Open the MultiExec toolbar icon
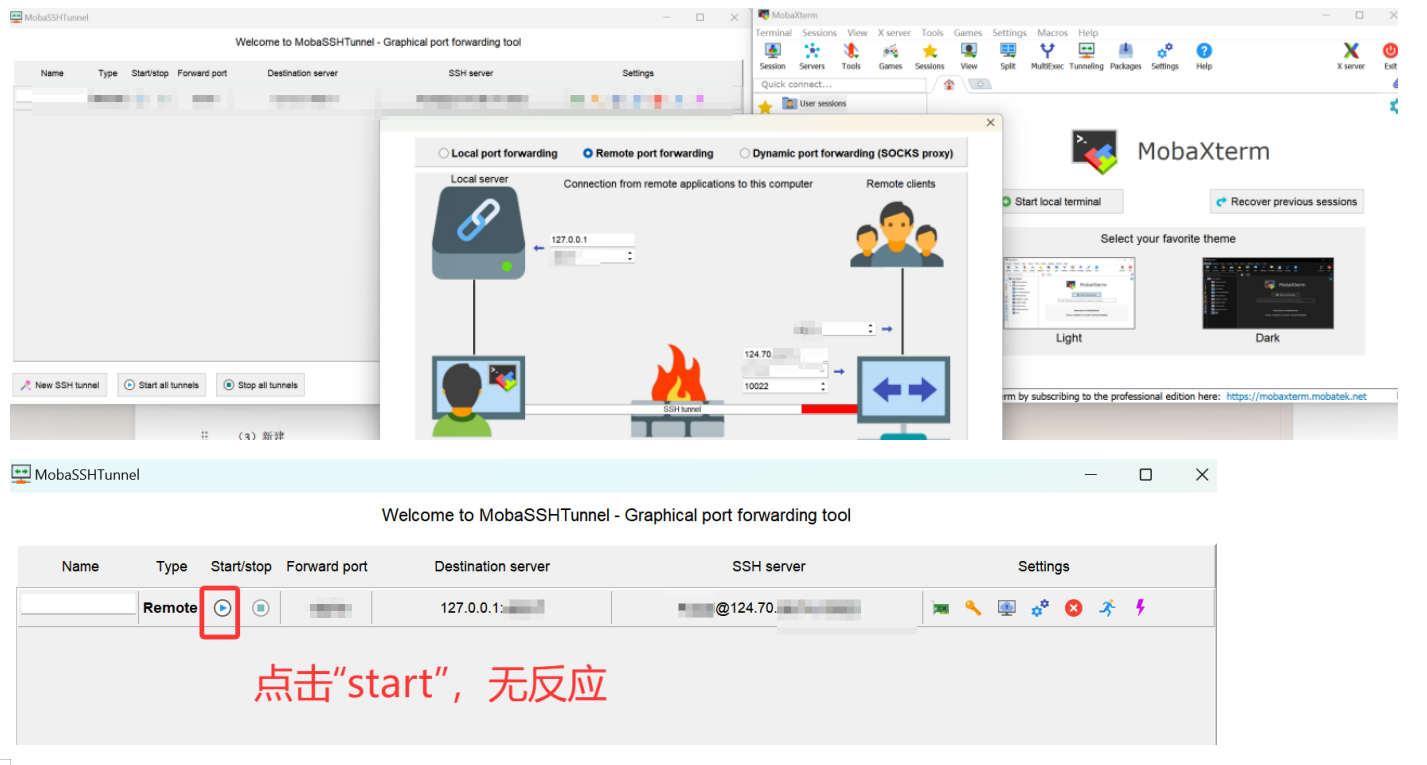Viewport: 1427px width, 765px height. [x=1047, y=56]
